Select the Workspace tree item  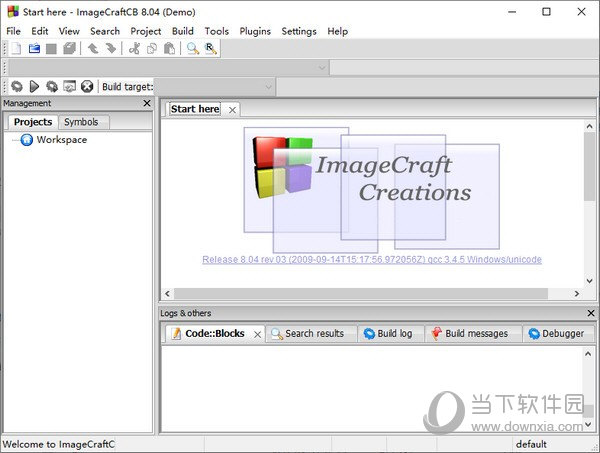(61, 140)
